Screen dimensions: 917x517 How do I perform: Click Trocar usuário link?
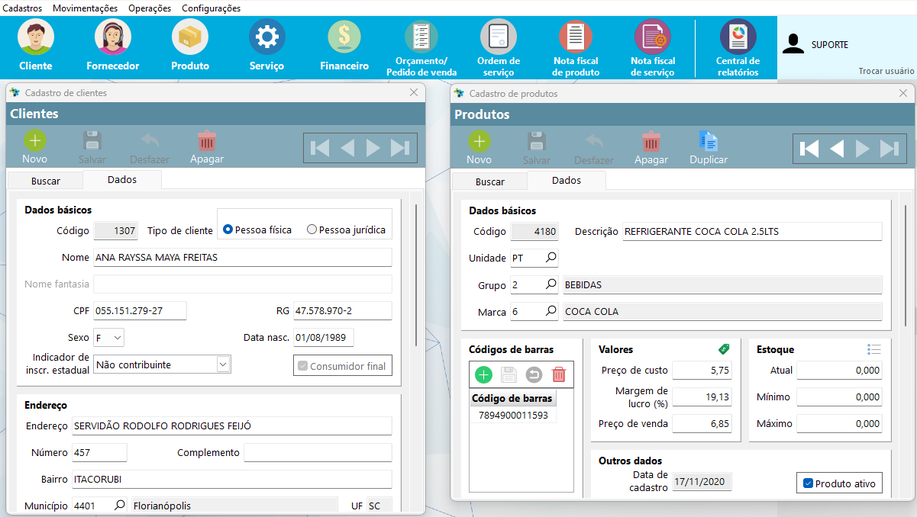coord(885,71)
